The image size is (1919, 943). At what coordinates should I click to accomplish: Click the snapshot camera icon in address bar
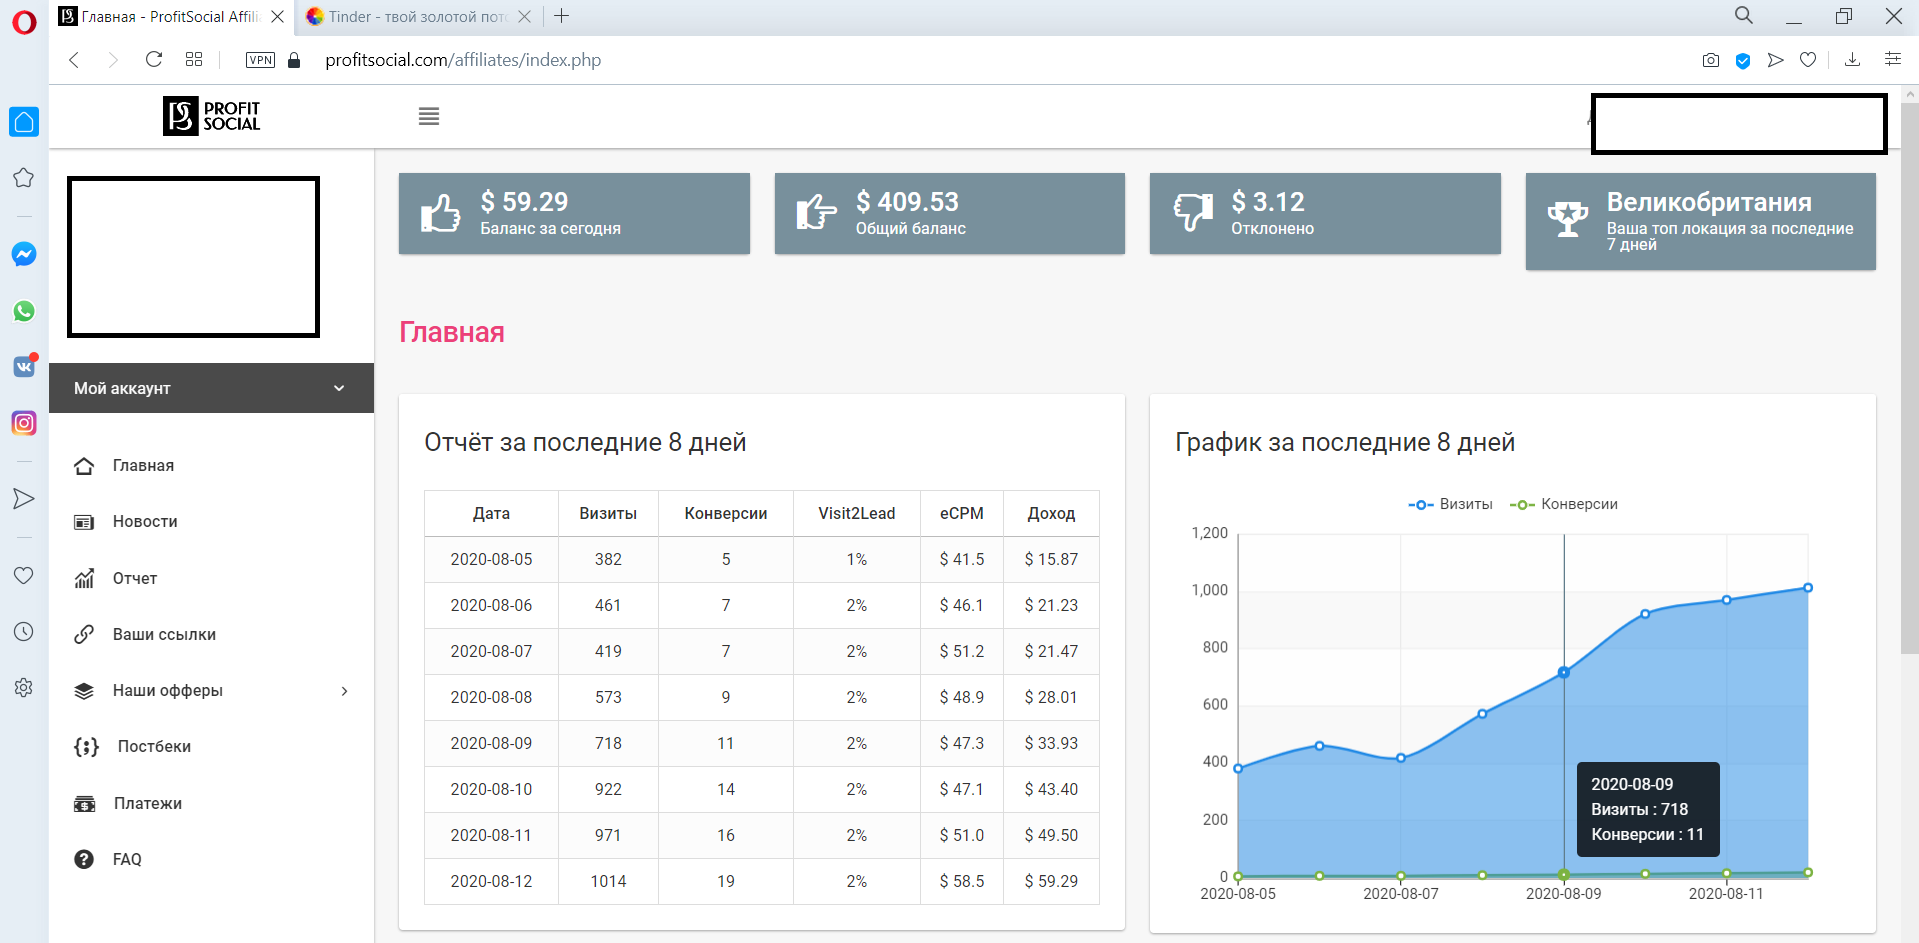[1711, 60]
